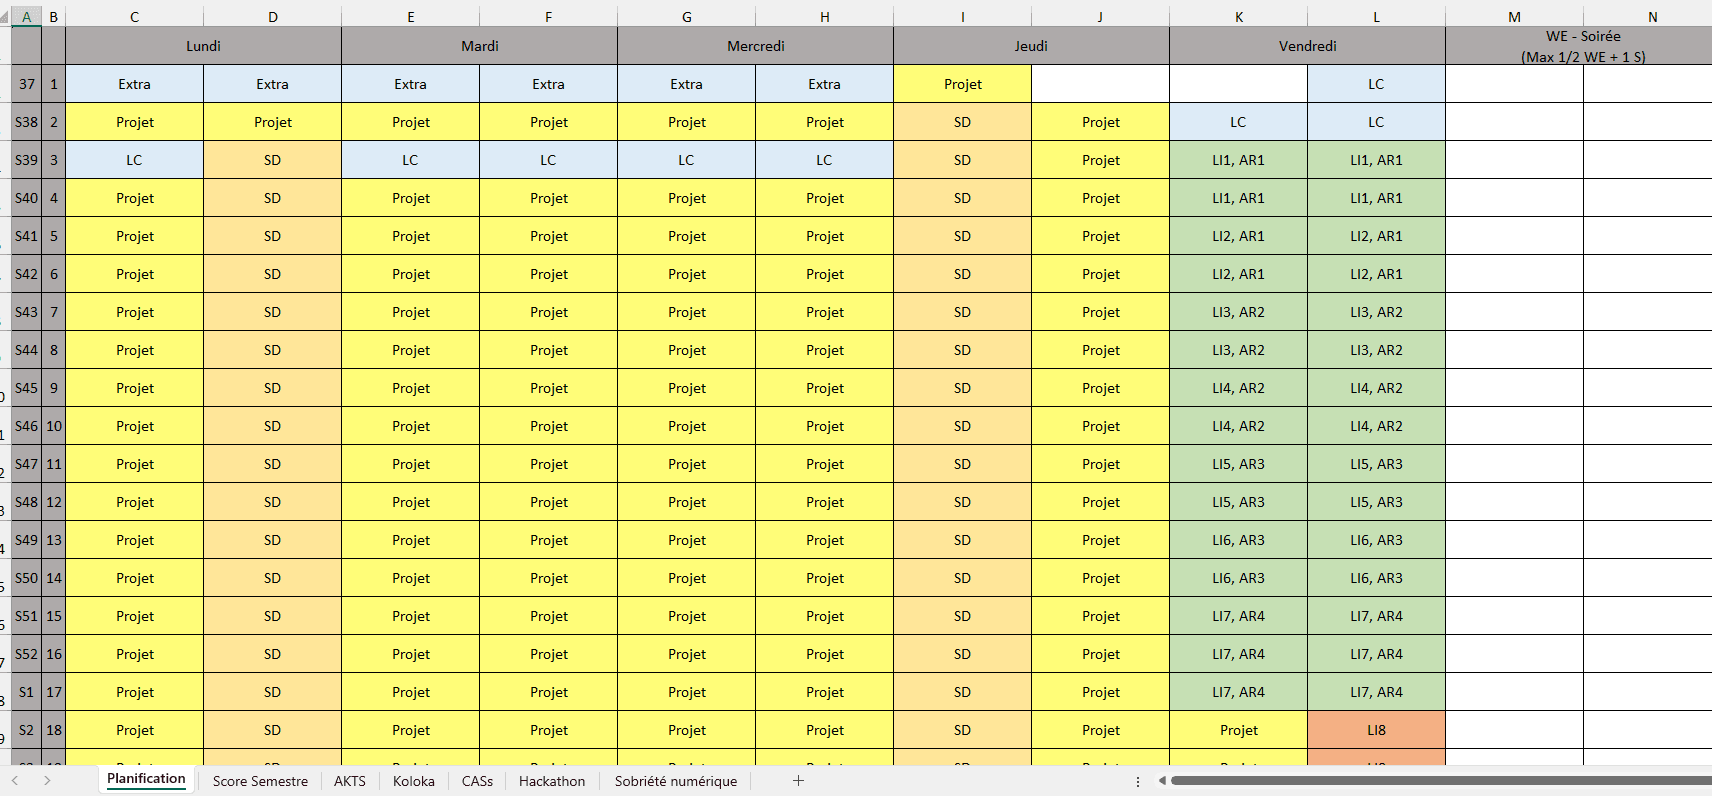Screen dimensions: 1712x796
Task: Click the previous sheet navigation arrow
Action: point(15,781)
